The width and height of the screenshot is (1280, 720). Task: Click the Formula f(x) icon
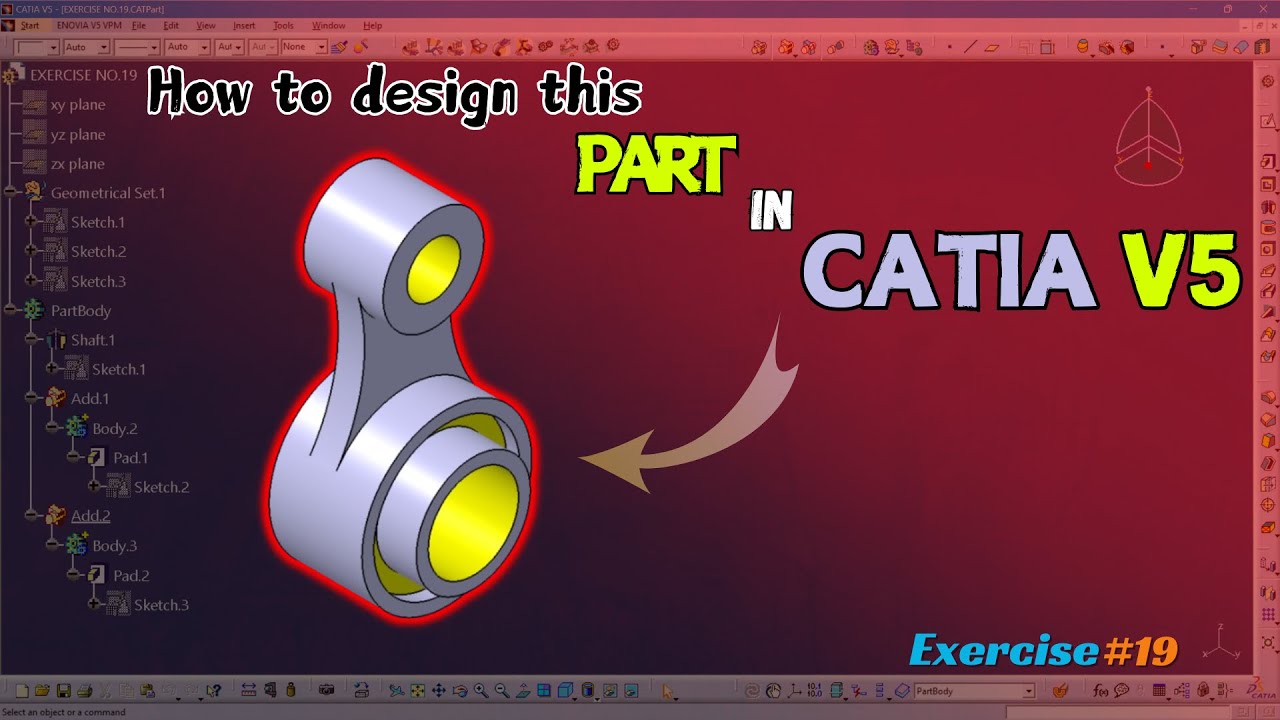coord(1101,690)
